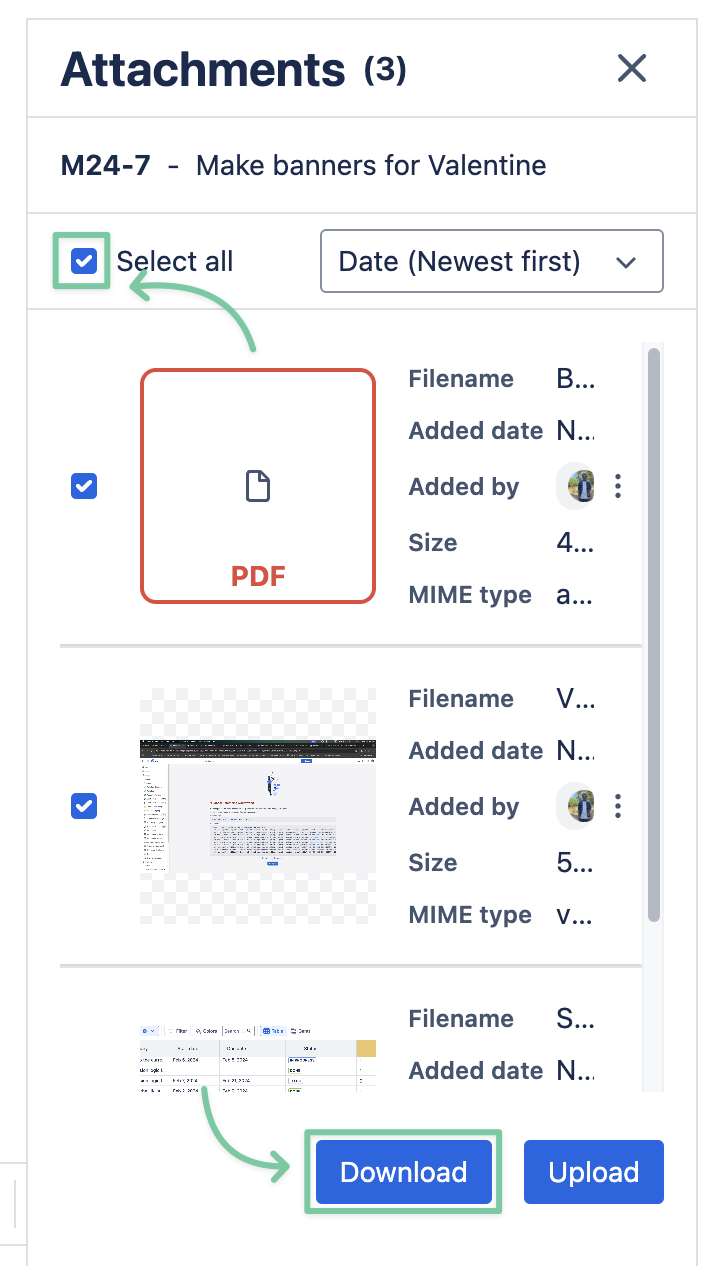Uncheck the second attachment's checkbox
This screenshot has width=704, height=1266.
click(x=84, y=806)
